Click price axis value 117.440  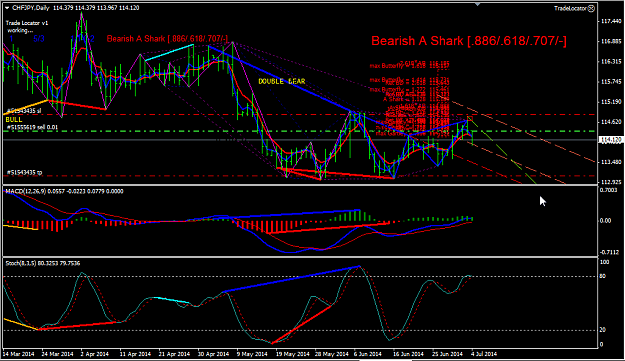610,21
